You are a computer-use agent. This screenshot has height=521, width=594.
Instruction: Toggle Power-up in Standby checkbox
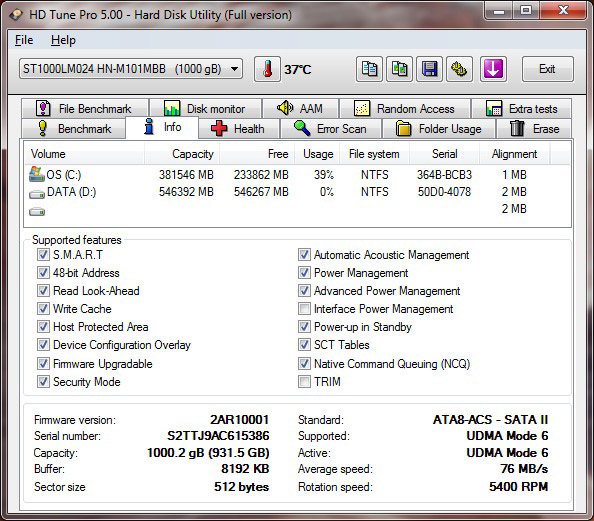coord(304,326)
